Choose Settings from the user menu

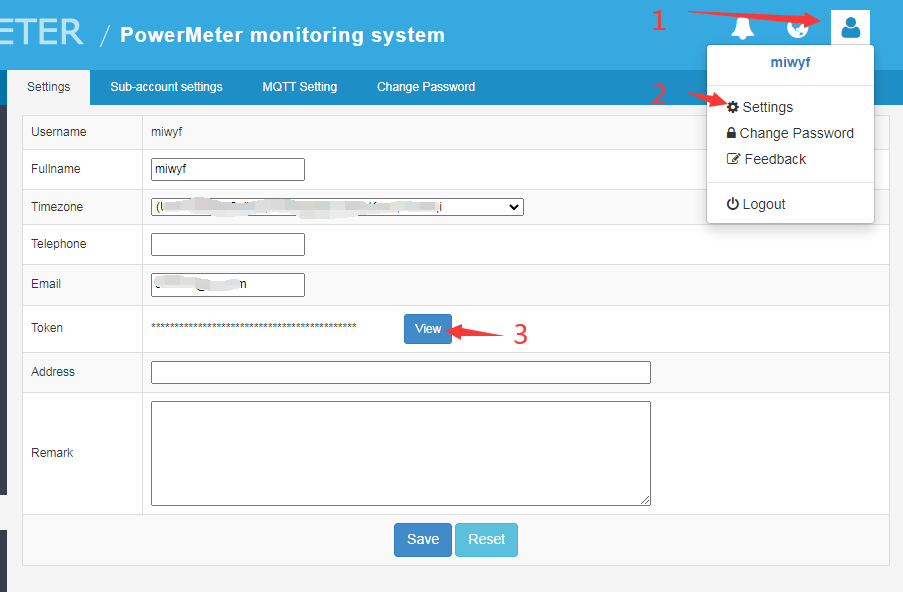(765, 106)
